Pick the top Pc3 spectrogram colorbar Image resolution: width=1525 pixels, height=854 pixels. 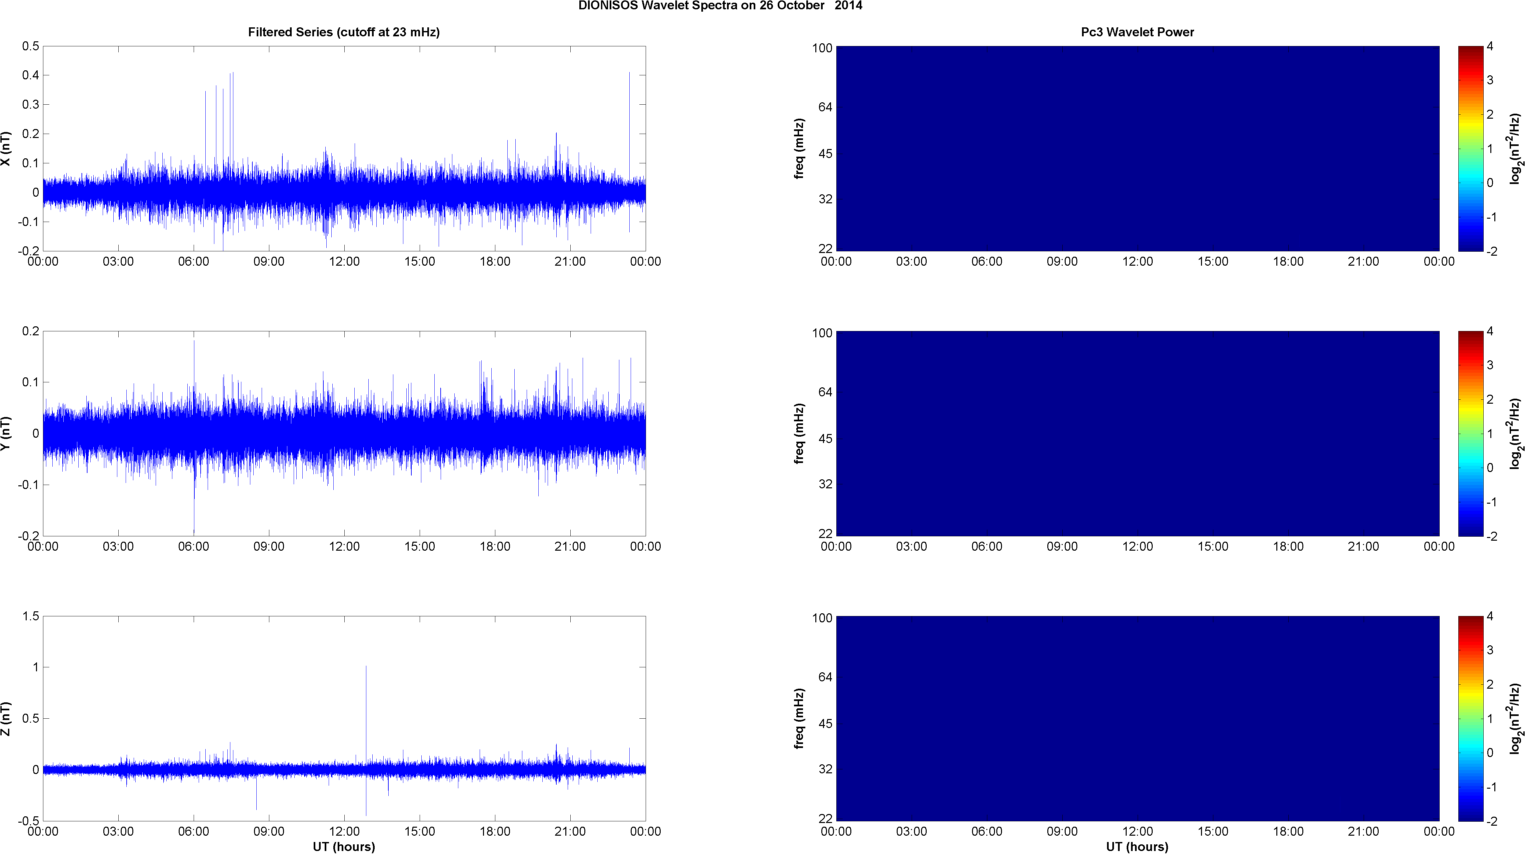pos(1470,148)
